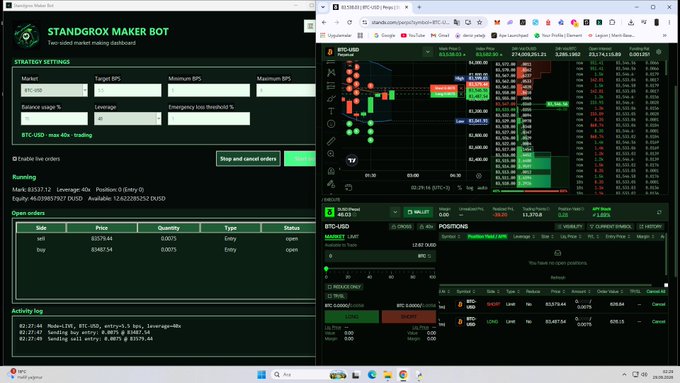Open a new Chrome tab
Image resolution: width=680 pixels, height=383 pixels.
pyautogui.click(x=419, y=7)
